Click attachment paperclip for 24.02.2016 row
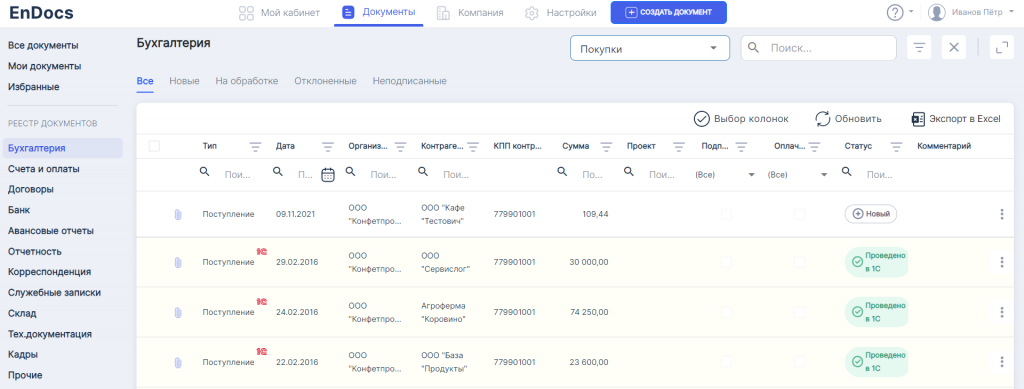This screenshot has width=1024, height=389. [x=177, y=313]
